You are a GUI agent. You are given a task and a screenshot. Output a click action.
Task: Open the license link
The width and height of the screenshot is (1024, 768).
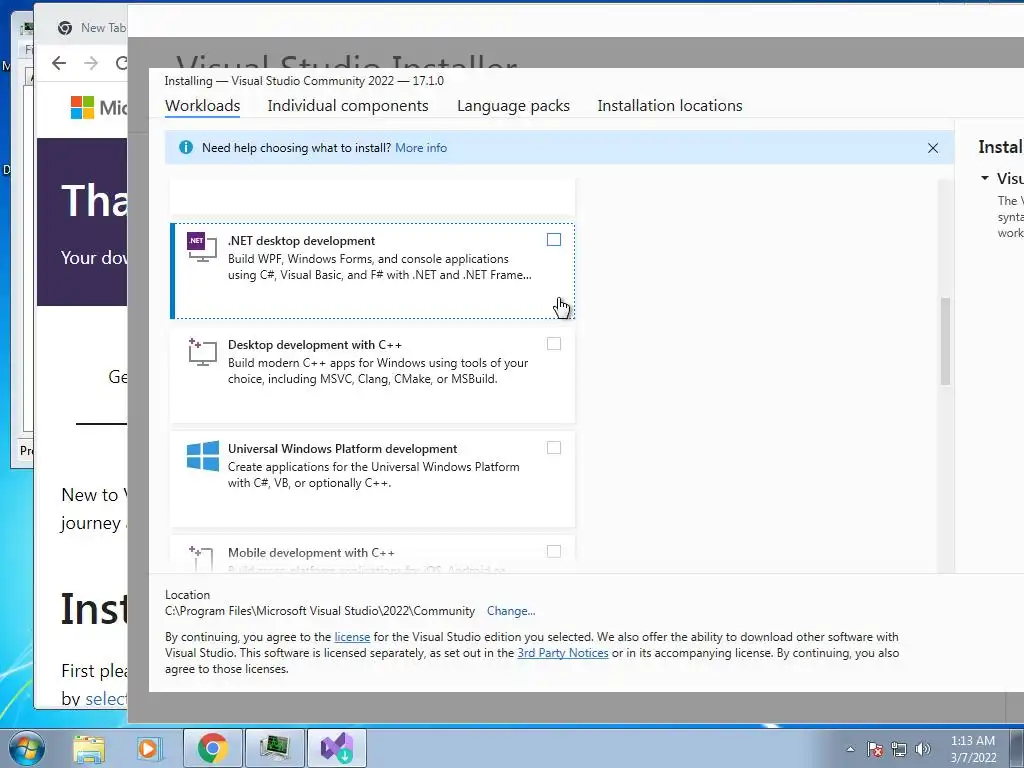tap(352, 637)
